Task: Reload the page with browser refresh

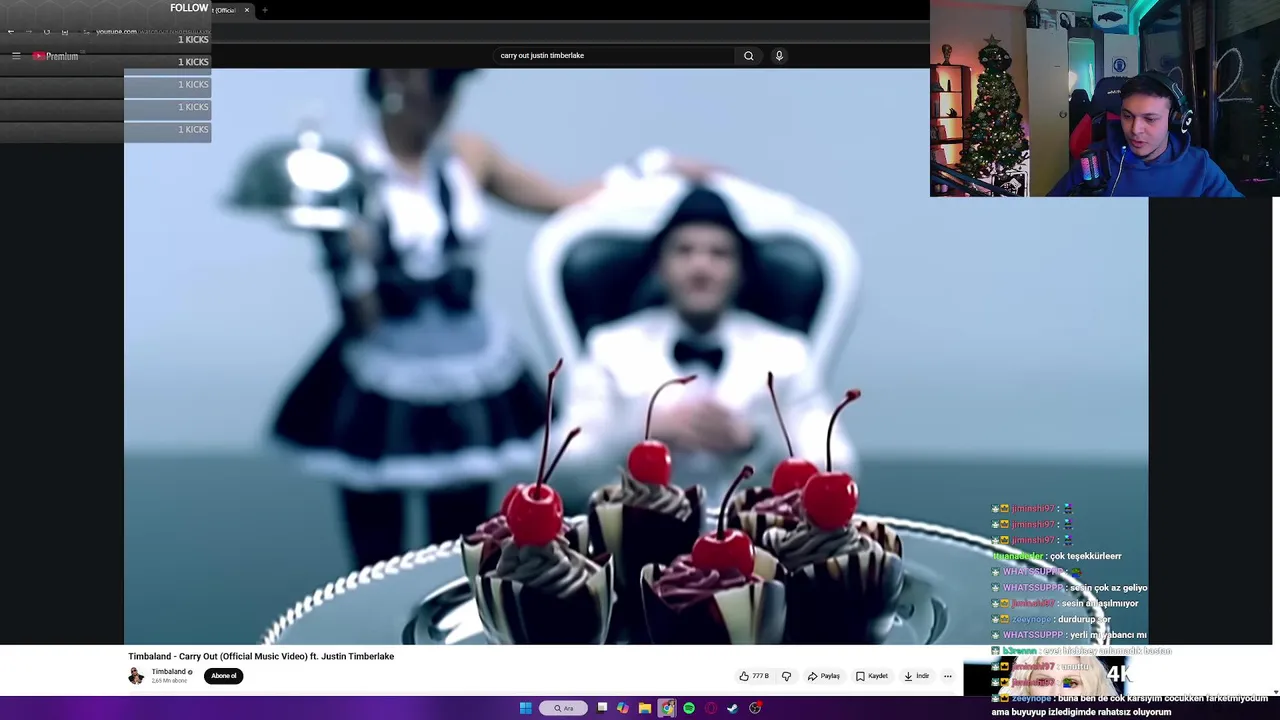Action: [x=47, y=32]
